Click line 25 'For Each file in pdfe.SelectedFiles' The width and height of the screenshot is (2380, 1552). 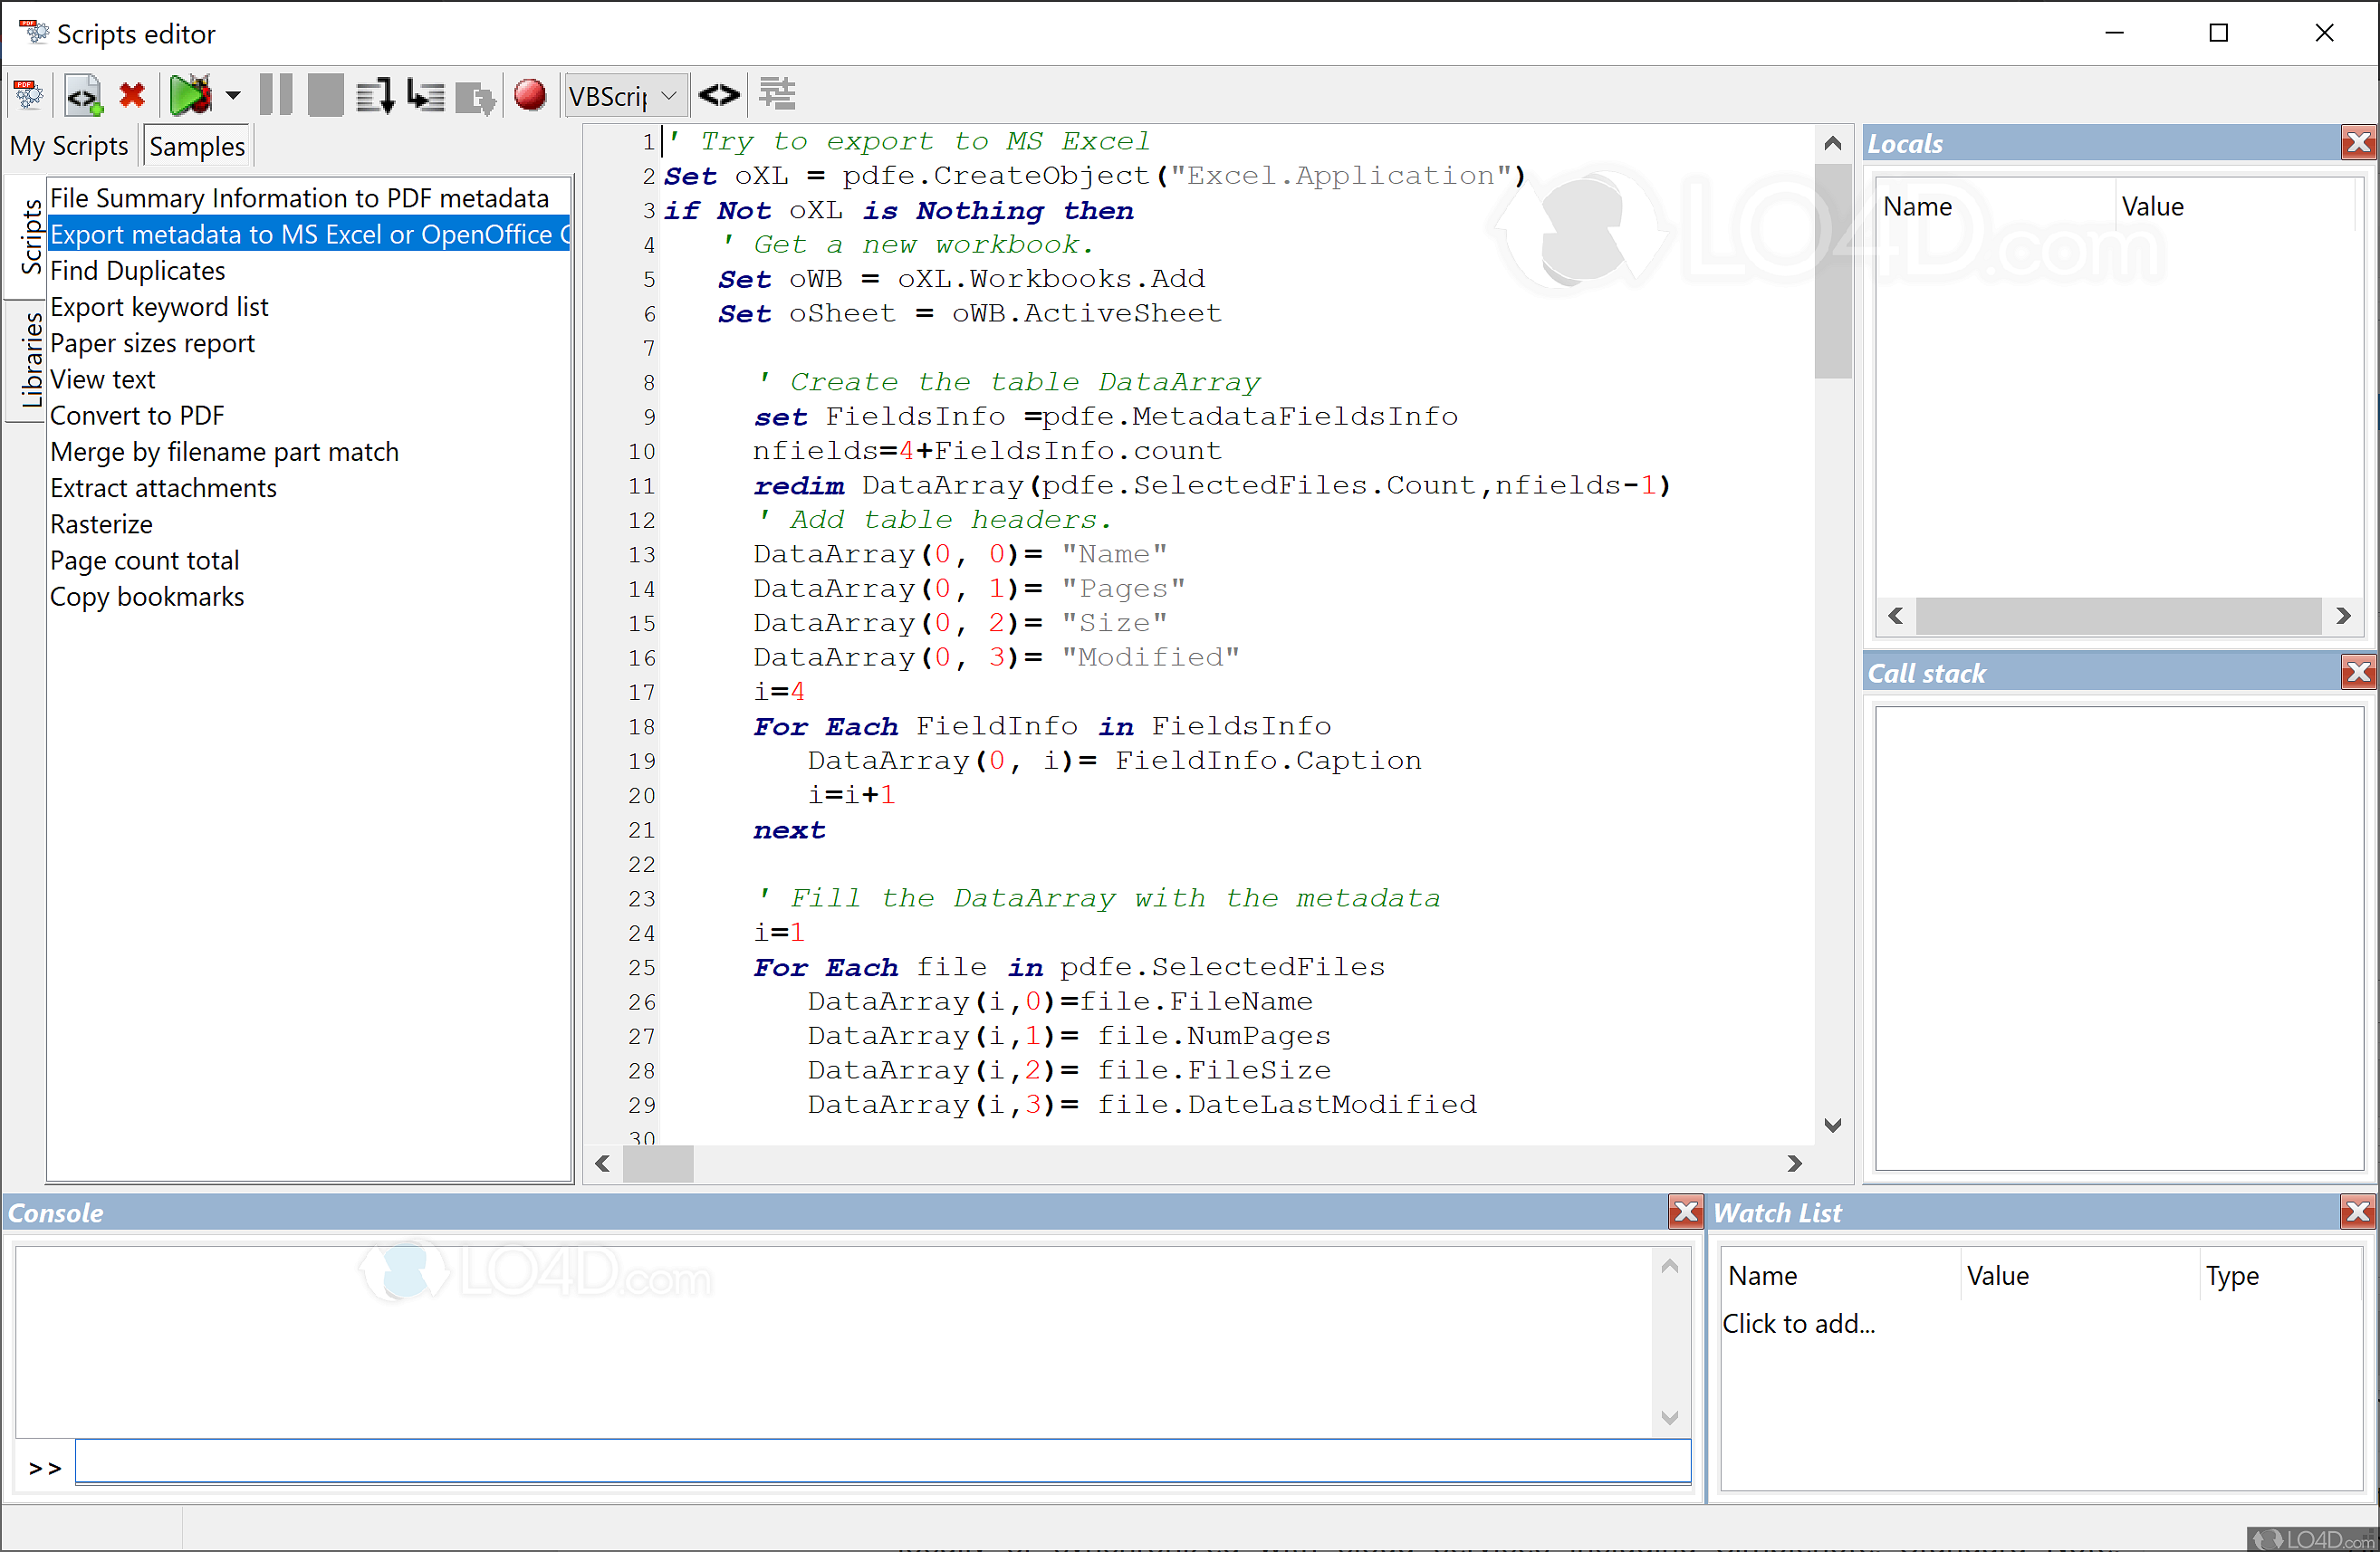1069,967
